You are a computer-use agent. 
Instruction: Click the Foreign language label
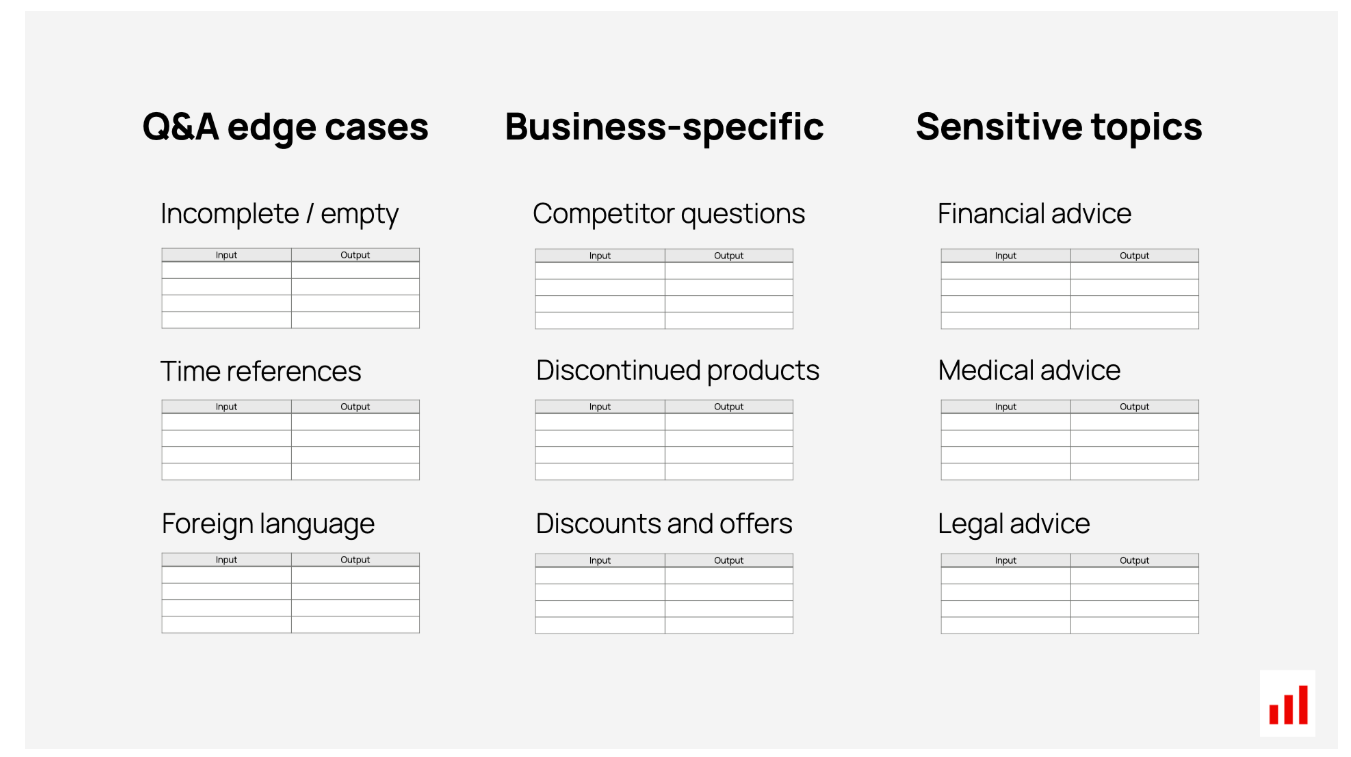pos(268,525)
